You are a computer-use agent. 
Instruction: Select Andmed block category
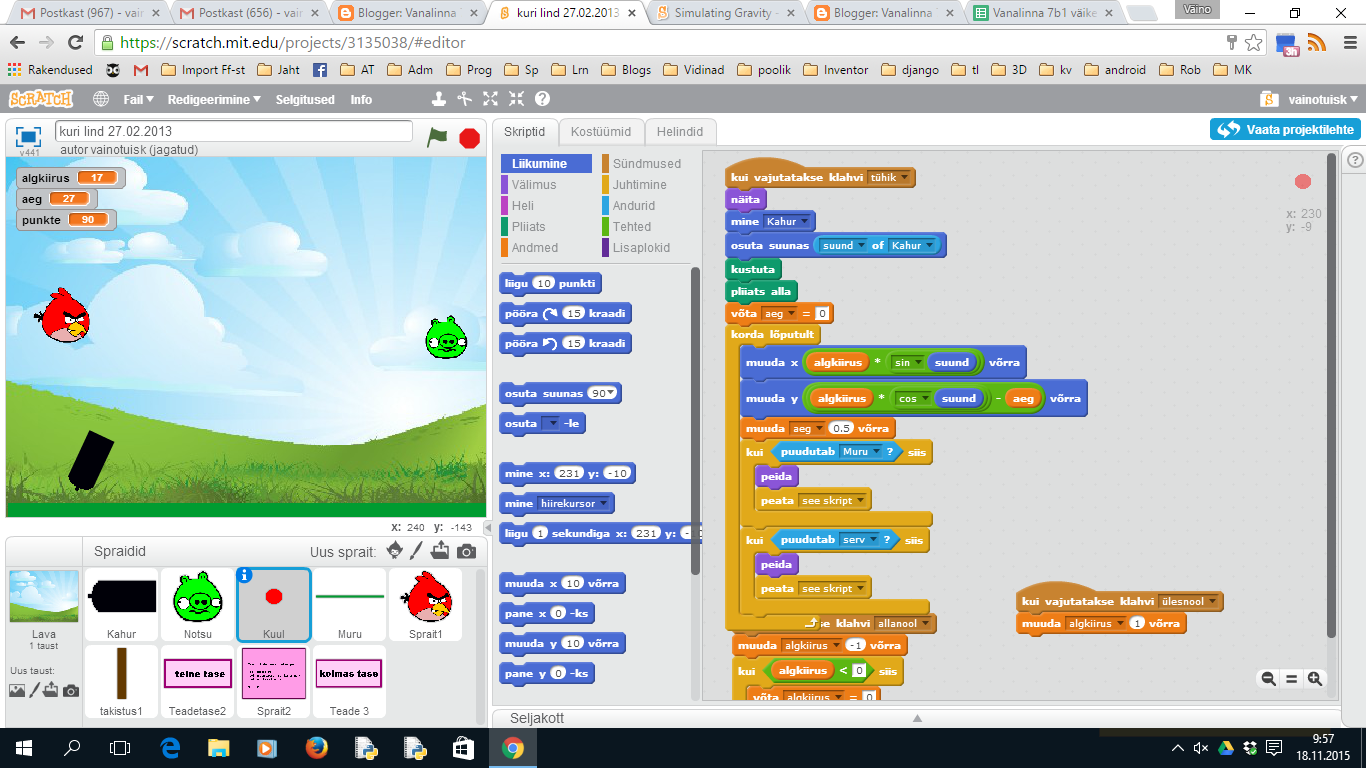tap(548, 248)
